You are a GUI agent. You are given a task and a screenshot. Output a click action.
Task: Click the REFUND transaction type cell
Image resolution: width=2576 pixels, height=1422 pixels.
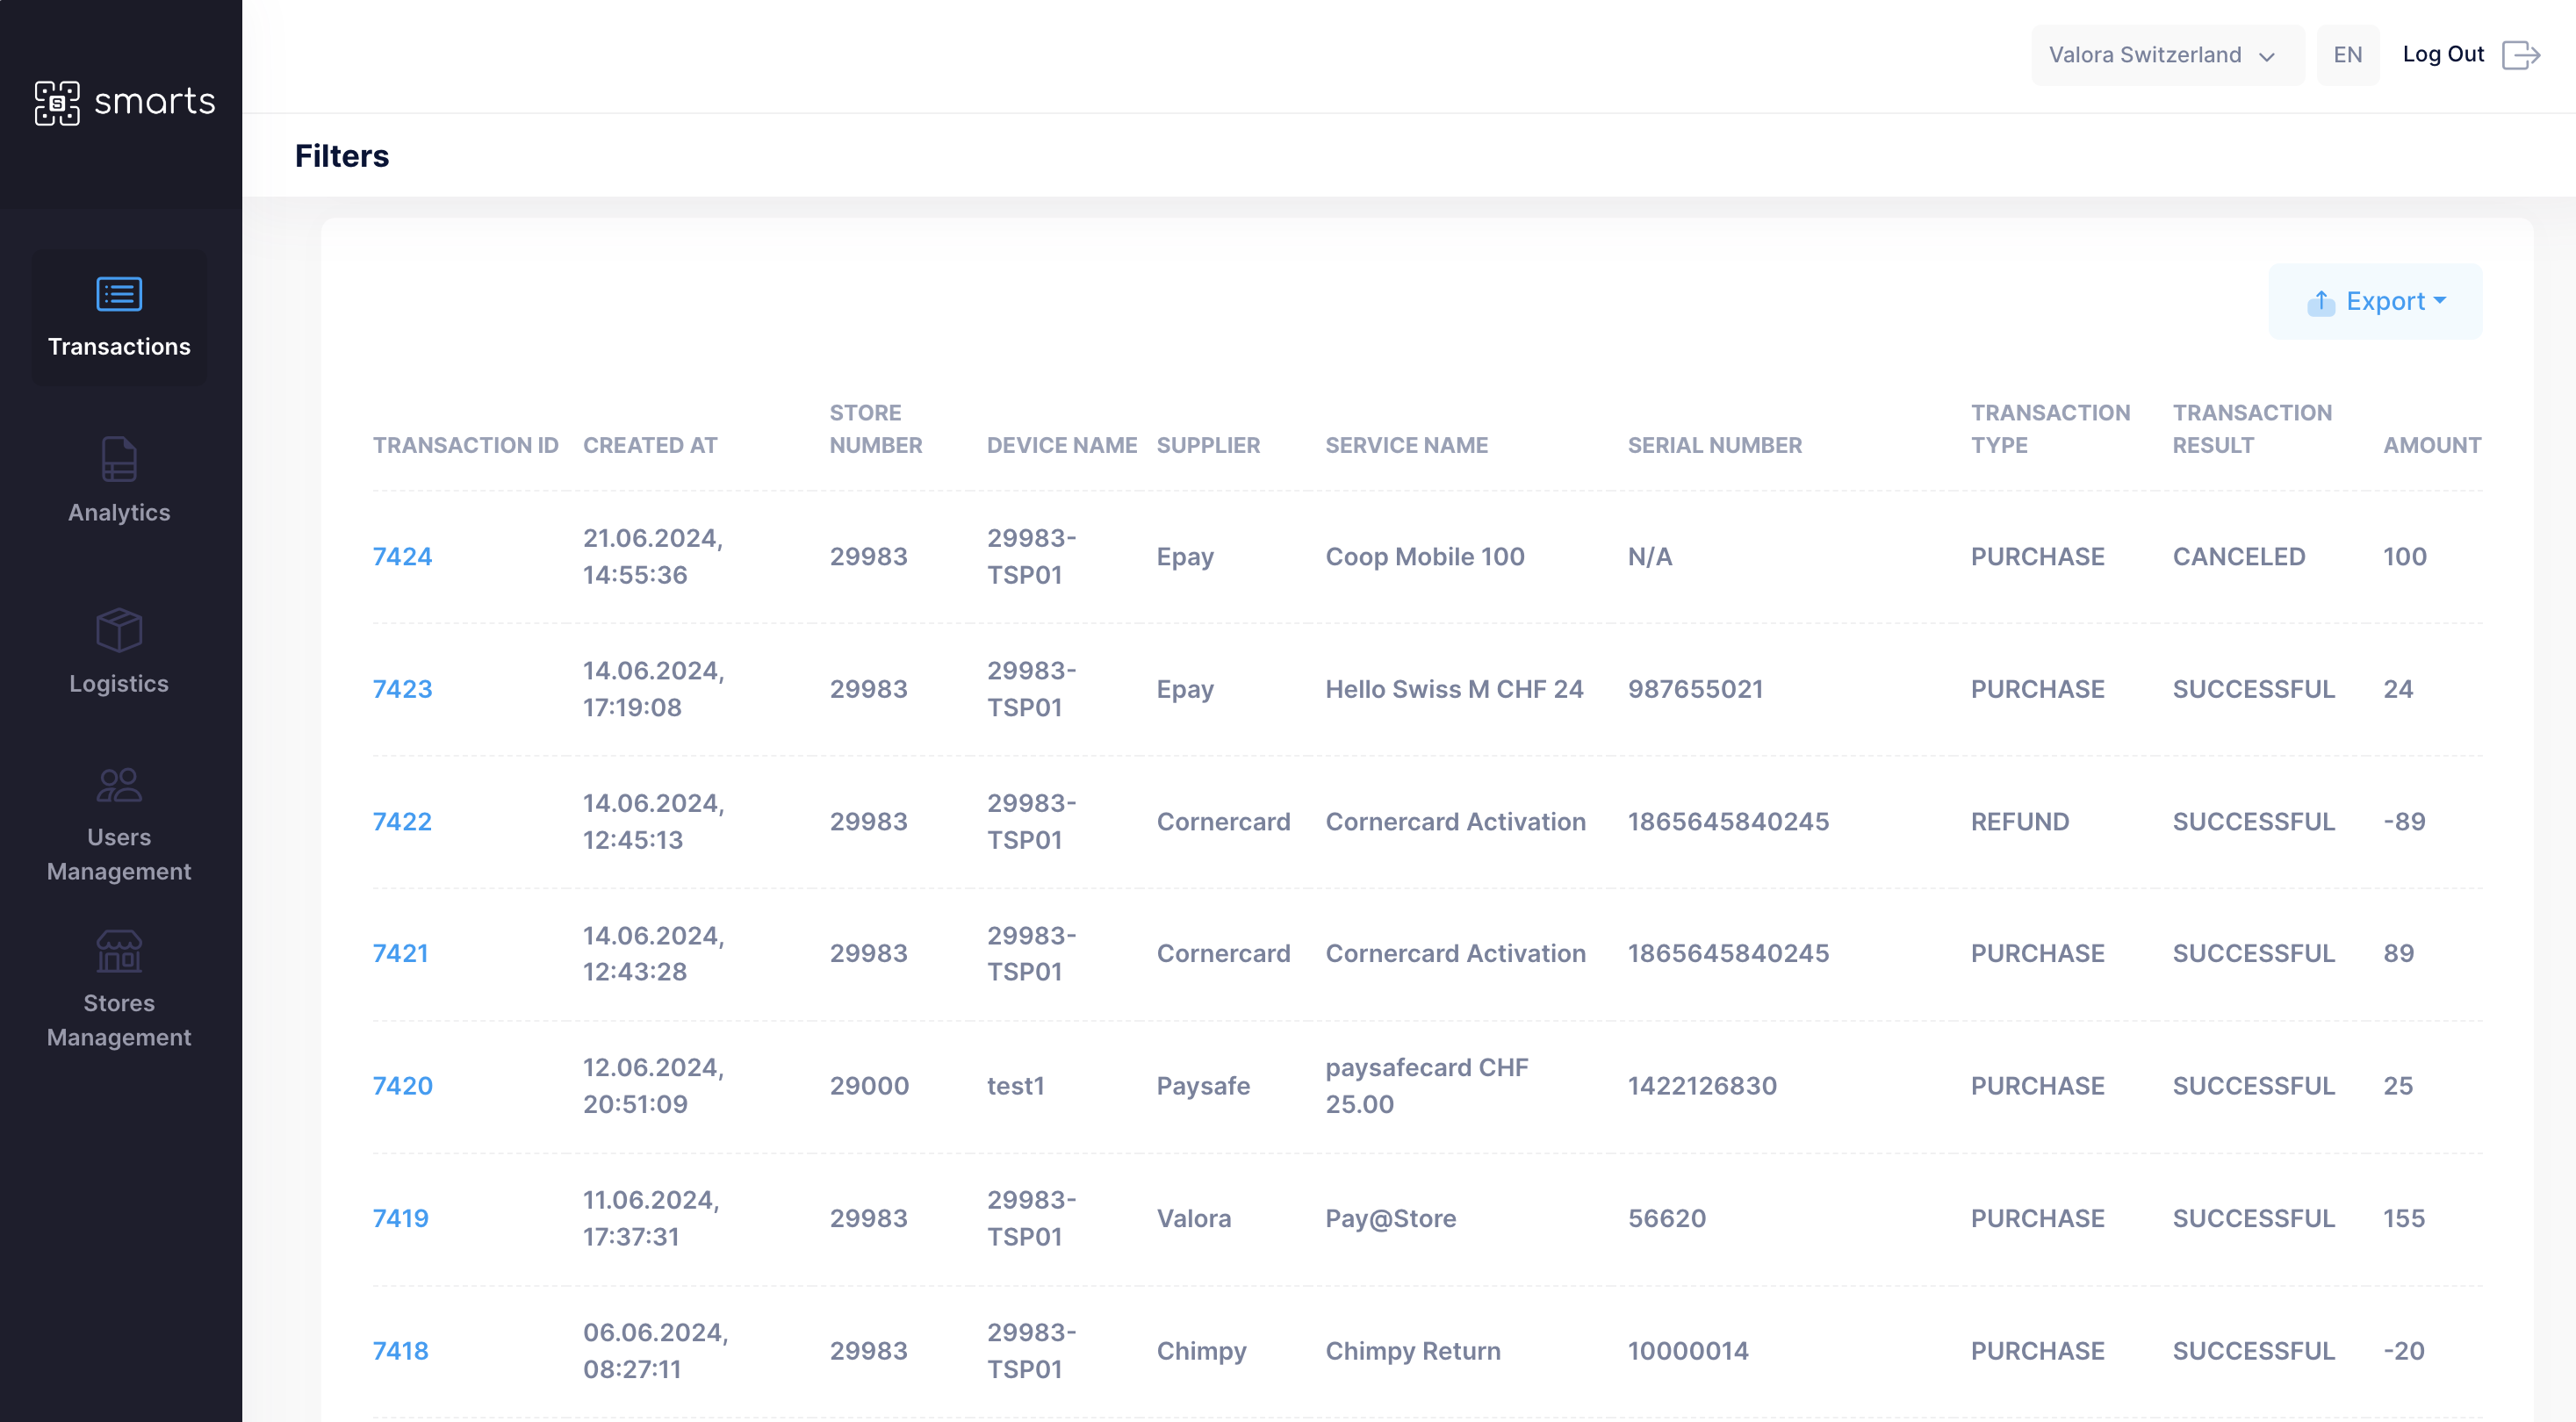coord(2019,821)
